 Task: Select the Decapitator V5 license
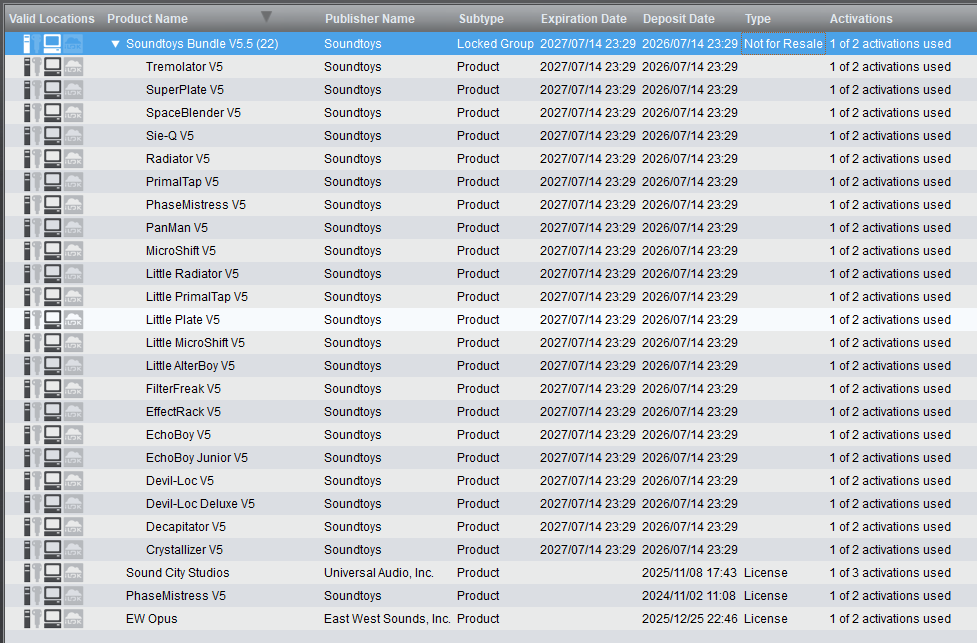pos(491,528)
